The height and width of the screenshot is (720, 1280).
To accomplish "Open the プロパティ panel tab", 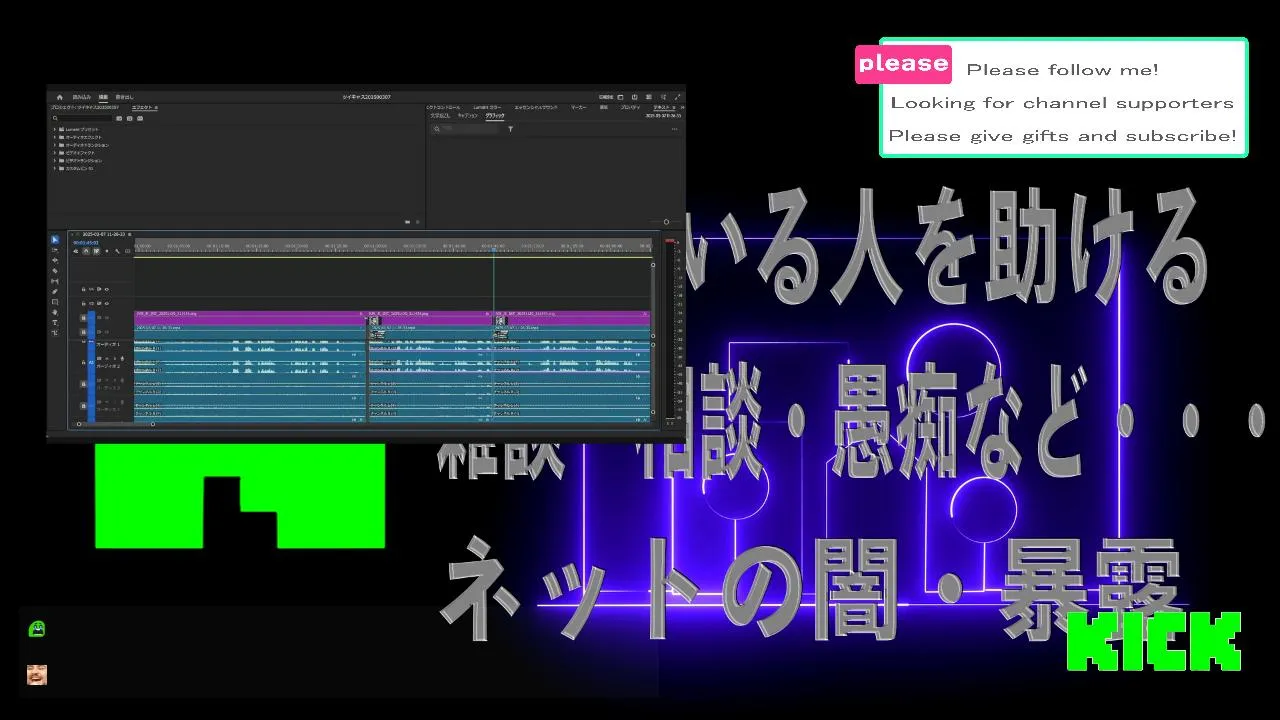I will click(x=630, y=107).
